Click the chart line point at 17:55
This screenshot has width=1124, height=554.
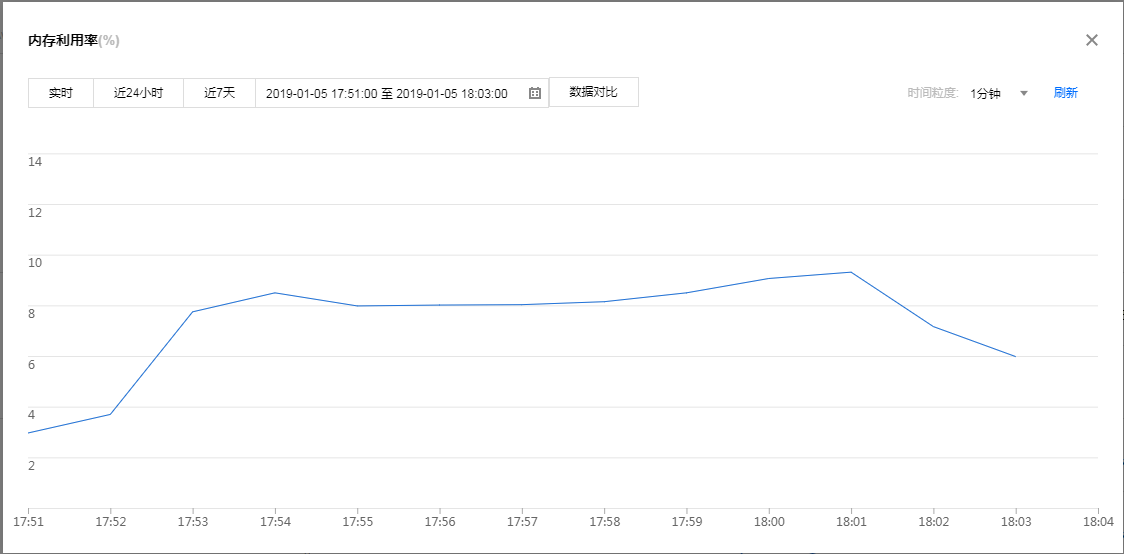[357, 306]
